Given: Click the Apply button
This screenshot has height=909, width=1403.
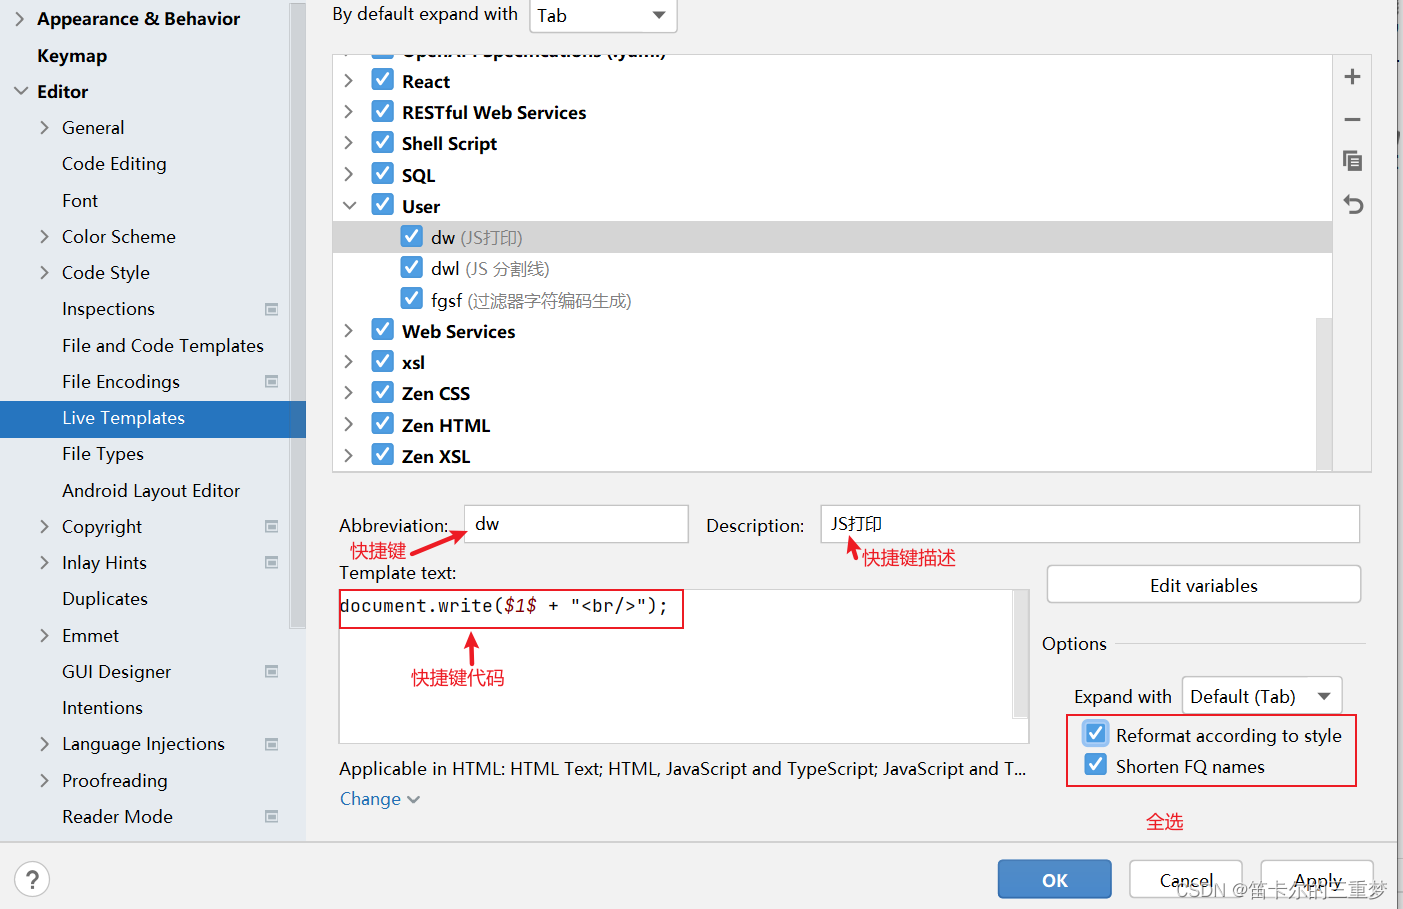Looking at the screenshot, I should click(1317, 880).
